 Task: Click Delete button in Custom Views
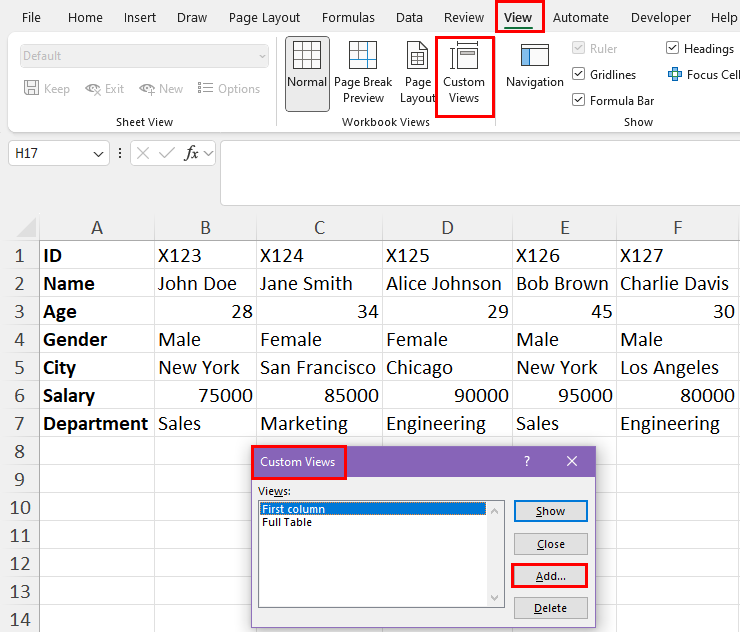[551, 608]
